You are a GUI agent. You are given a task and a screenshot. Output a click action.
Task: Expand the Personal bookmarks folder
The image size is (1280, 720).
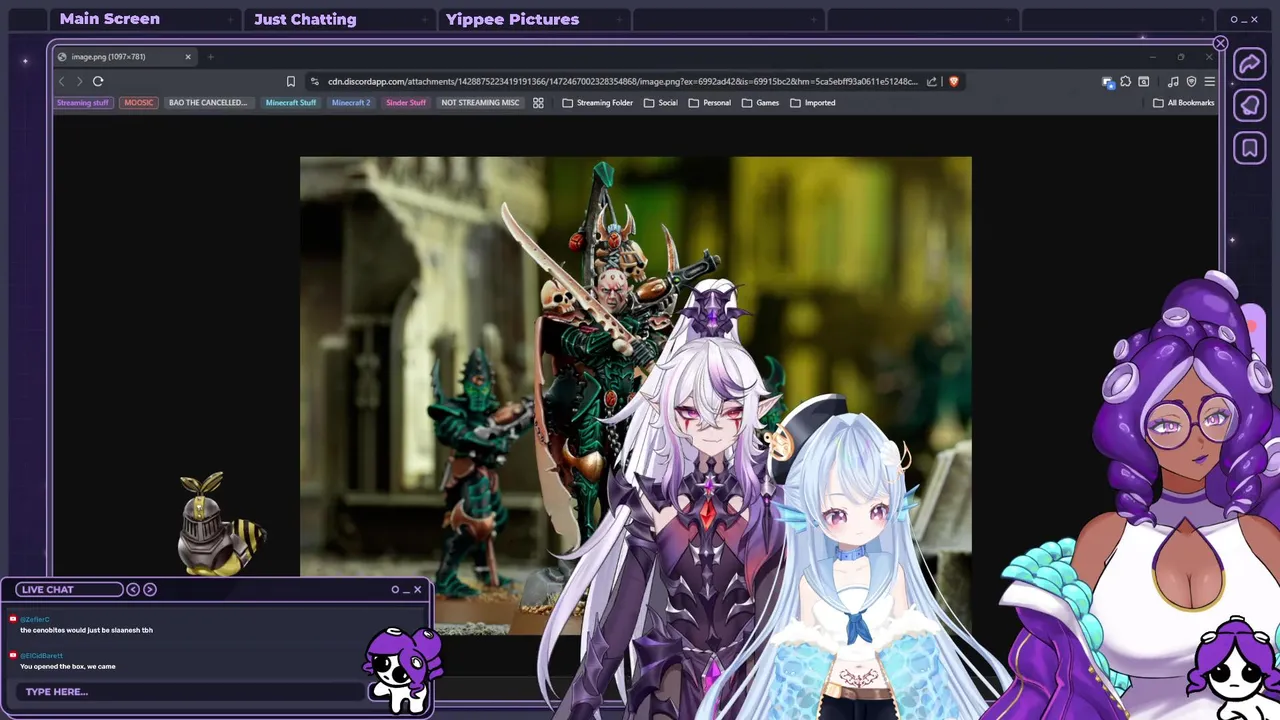pos(710,102)
